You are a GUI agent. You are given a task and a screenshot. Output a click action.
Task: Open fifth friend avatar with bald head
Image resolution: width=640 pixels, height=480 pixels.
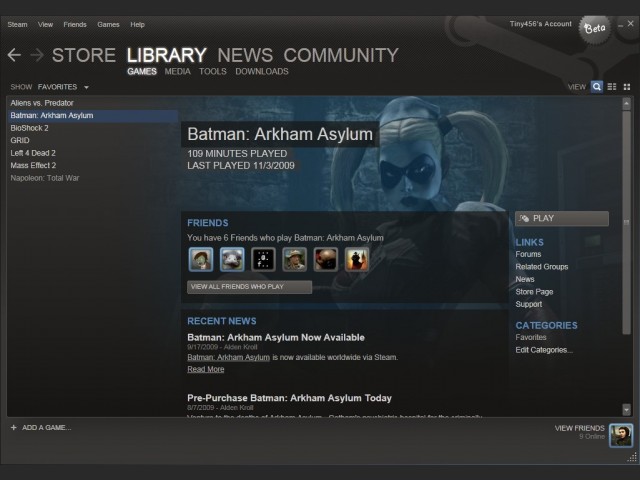326,259
